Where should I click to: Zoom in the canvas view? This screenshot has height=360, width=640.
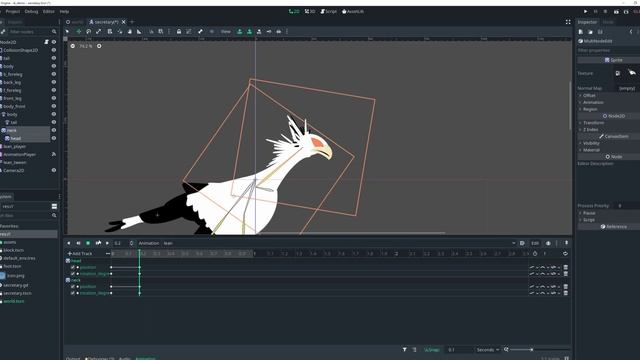tap(99, 46)
